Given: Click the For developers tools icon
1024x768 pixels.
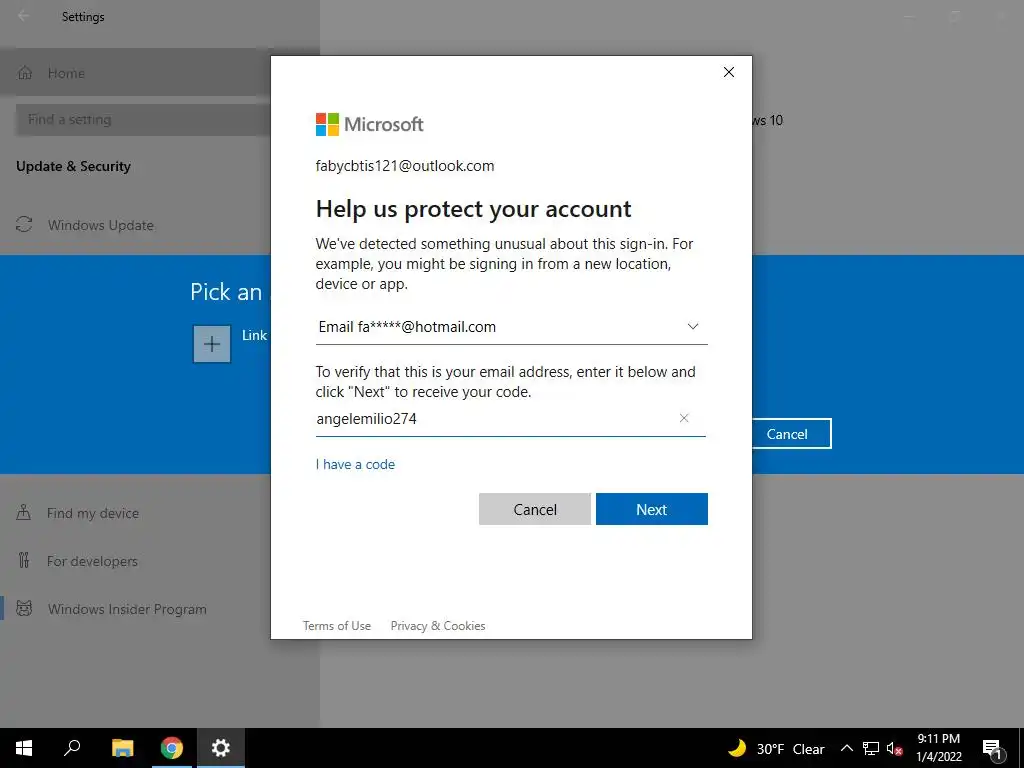Looking at the screenshot, I should pos(24,560).
